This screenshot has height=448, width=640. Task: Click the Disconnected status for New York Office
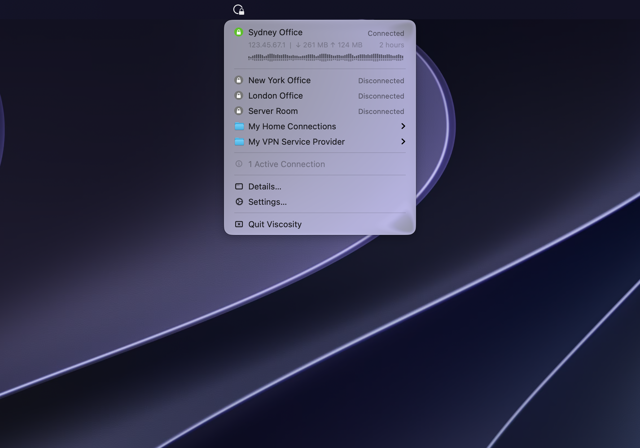coord(381,81)
